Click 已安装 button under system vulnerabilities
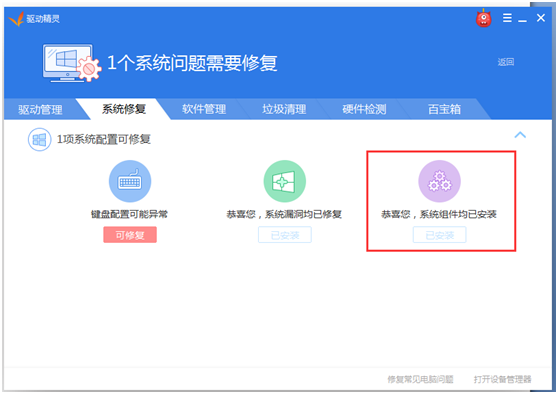The height and width of the screenshot is (394, 558). [285, 235]
